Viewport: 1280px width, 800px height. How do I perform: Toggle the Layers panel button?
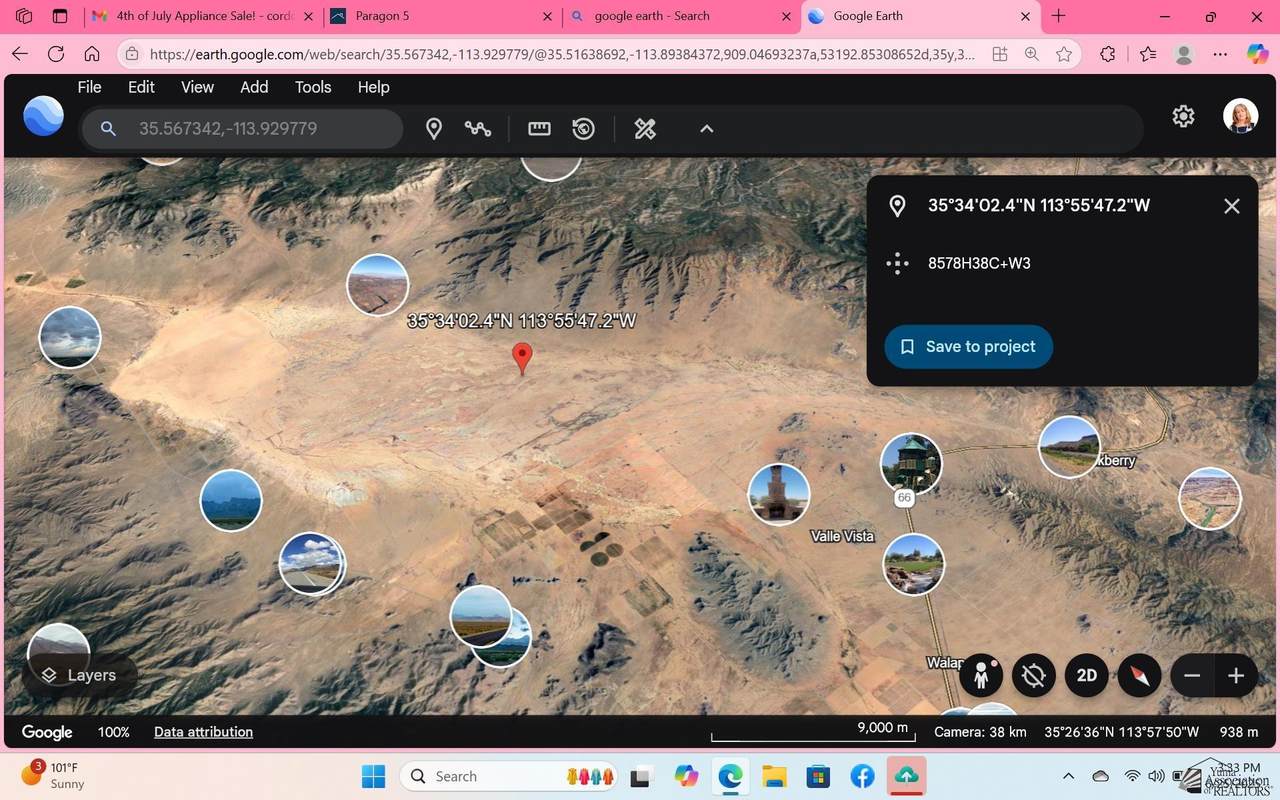click(x=79, y=676)
